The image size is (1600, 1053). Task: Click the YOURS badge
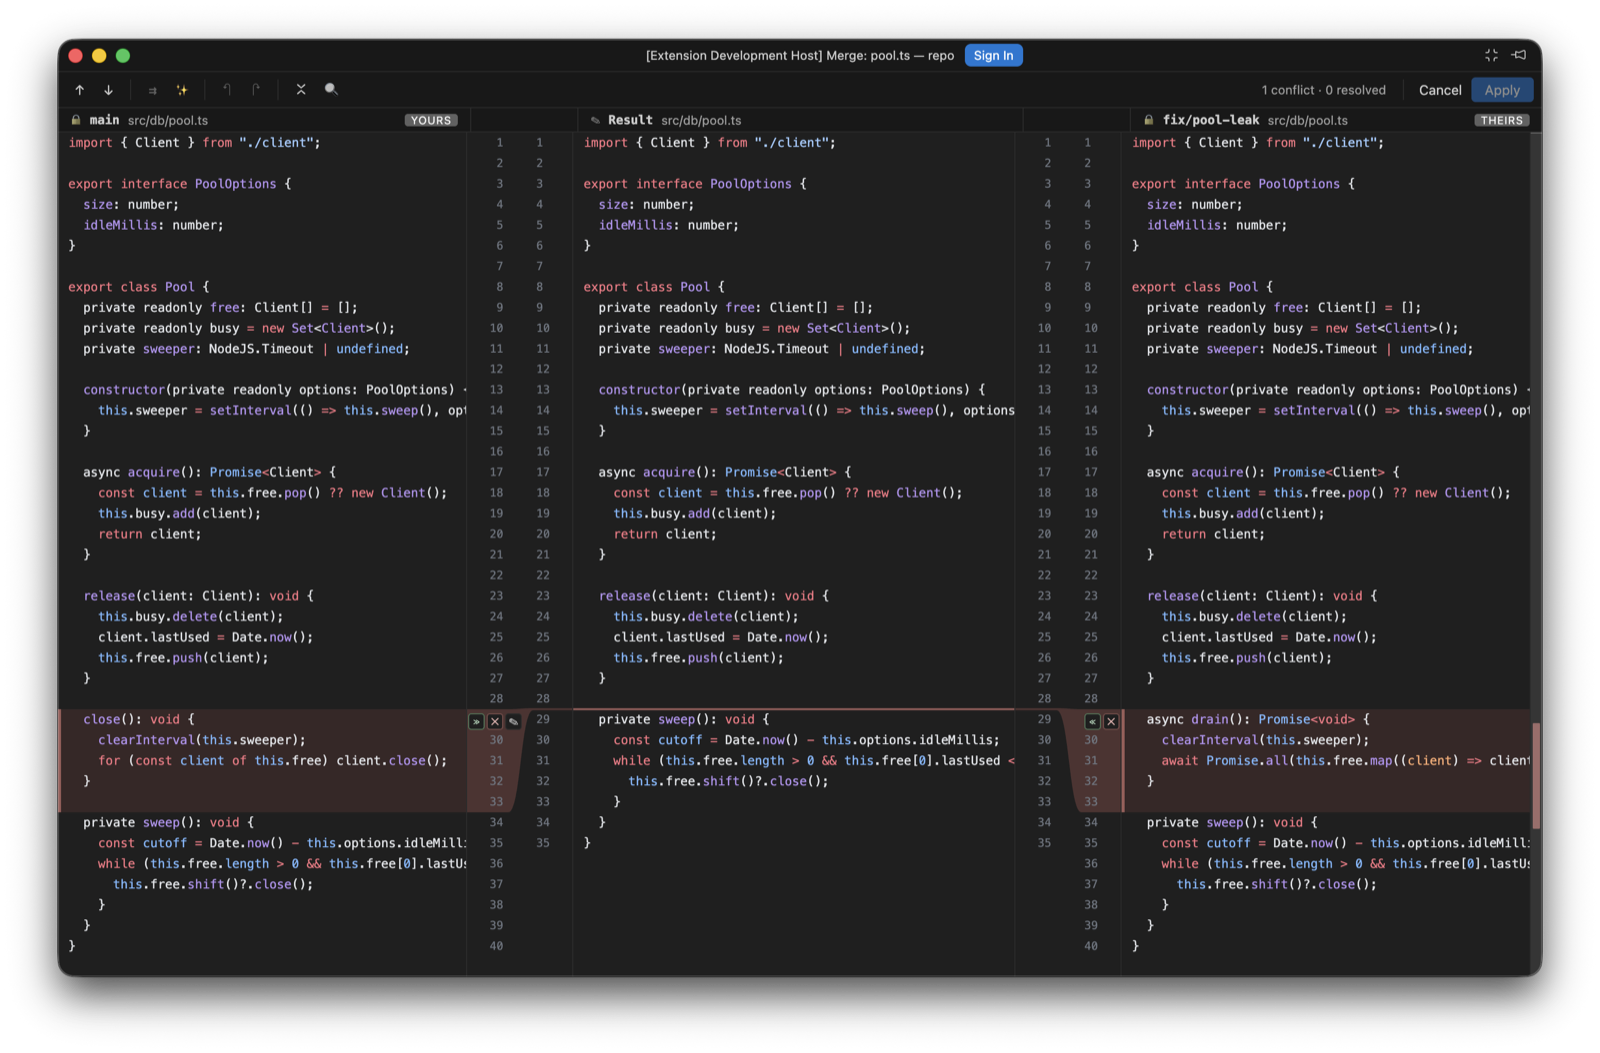click(431, 120)
